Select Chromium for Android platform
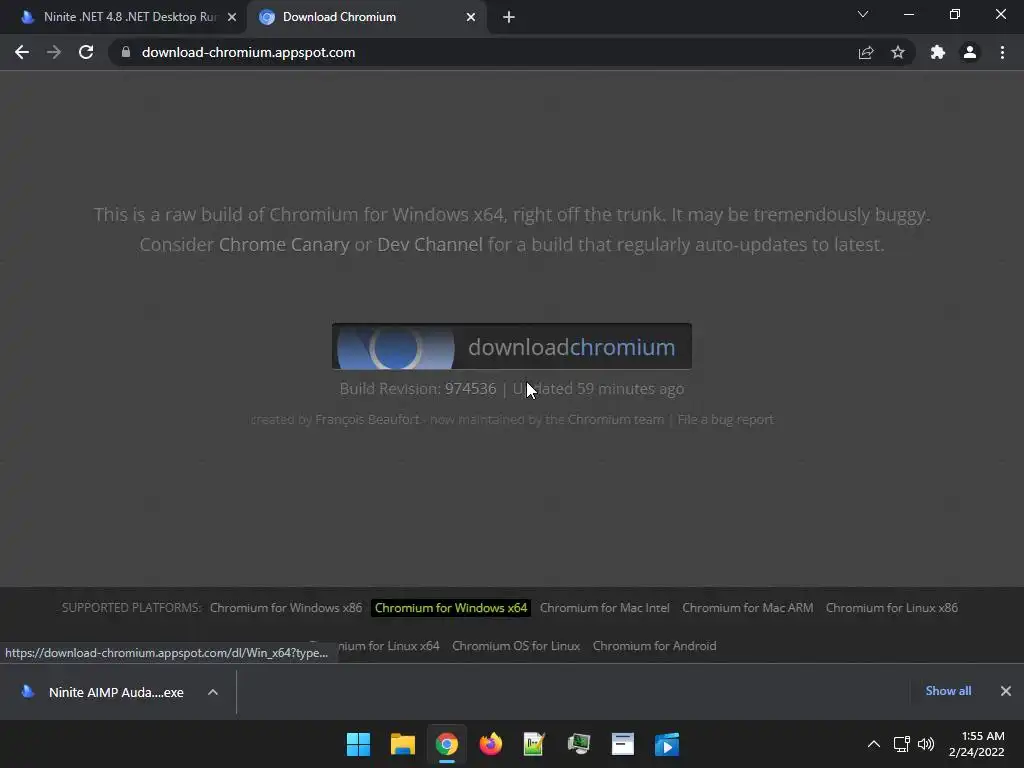Image resolution: width=1024 pixels, height=768 pixels. pyautogui.click(x=654, y=646)
